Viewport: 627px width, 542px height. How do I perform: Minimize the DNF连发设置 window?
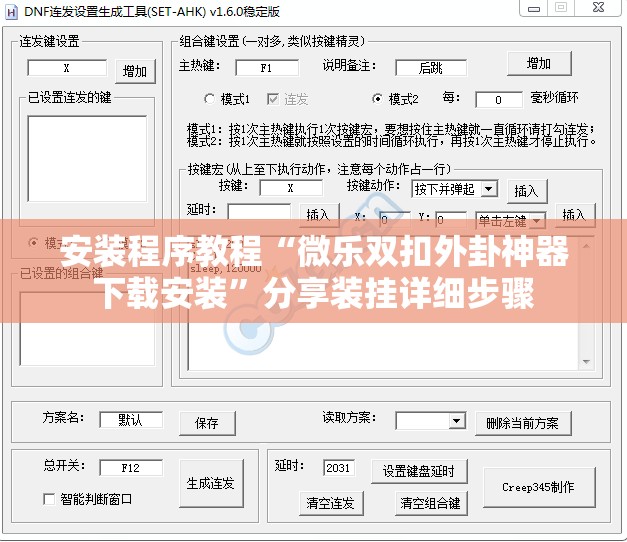533,8
